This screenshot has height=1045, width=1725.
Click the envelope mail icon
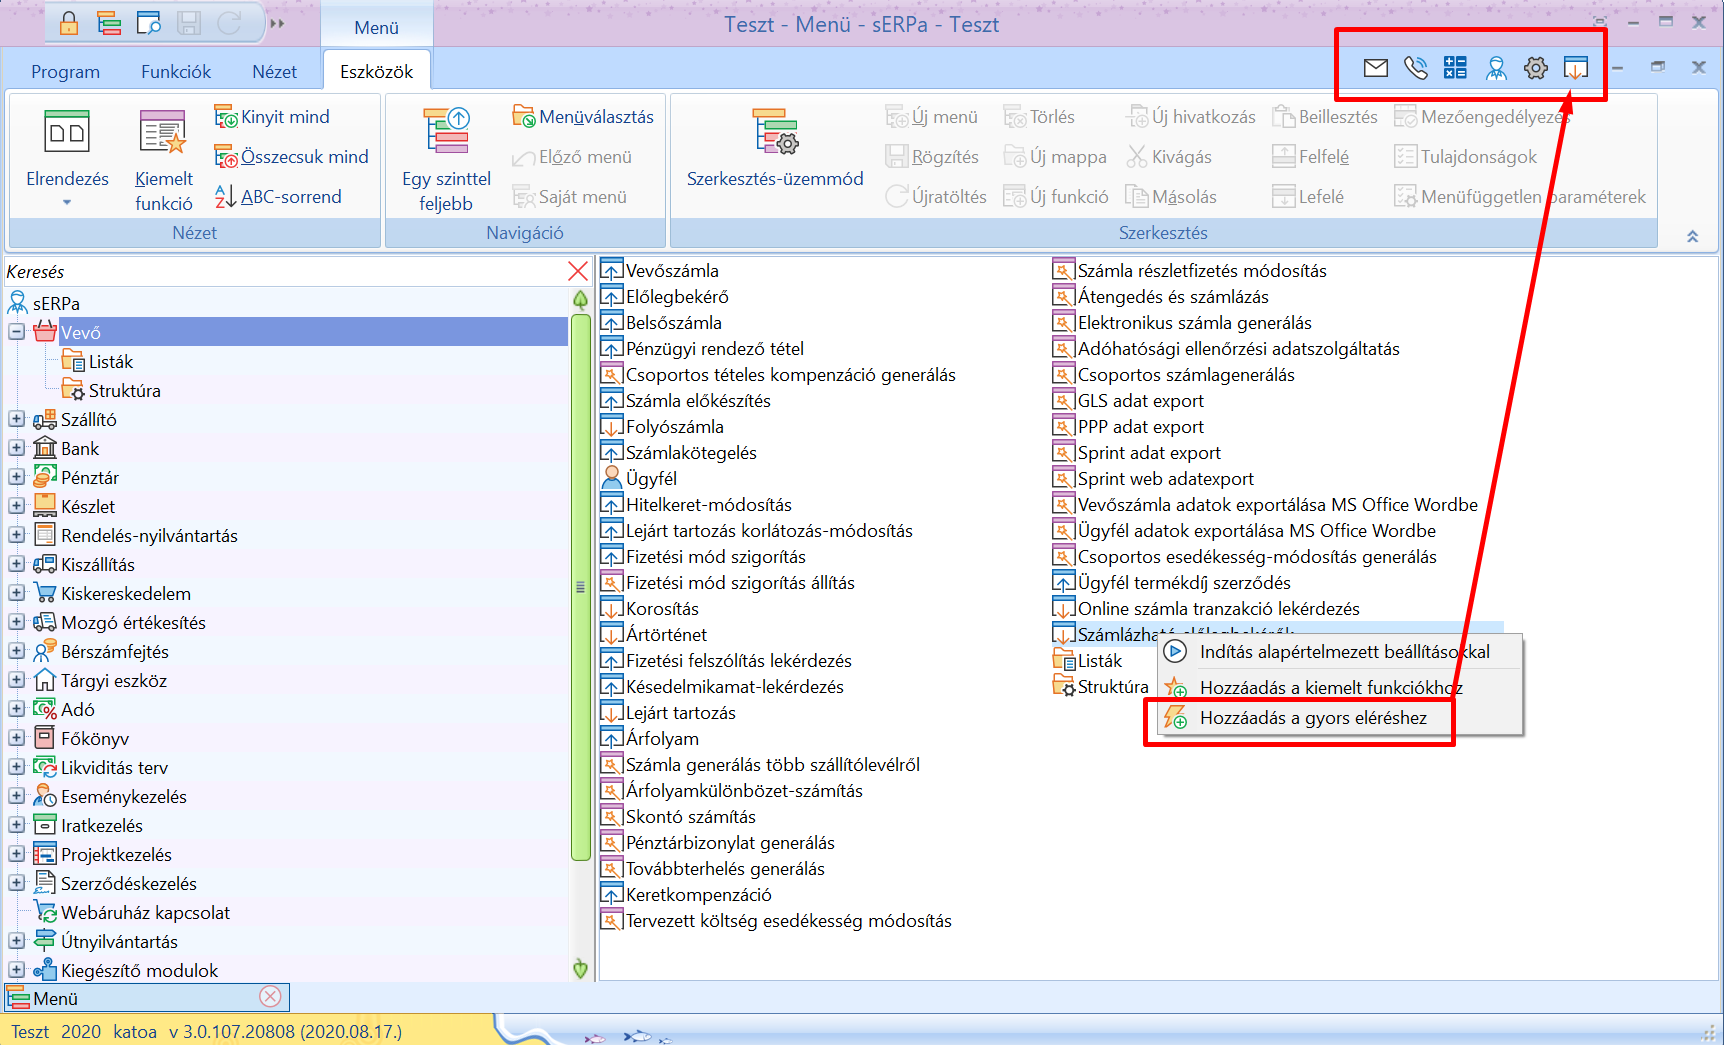[x=1376, y=68]
